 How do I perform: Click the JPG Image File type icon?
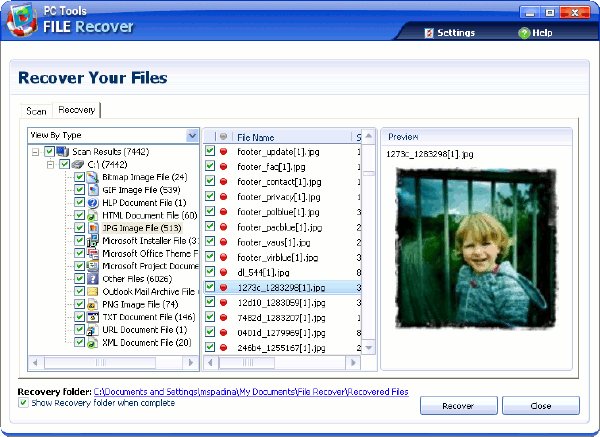coord(93,228)
